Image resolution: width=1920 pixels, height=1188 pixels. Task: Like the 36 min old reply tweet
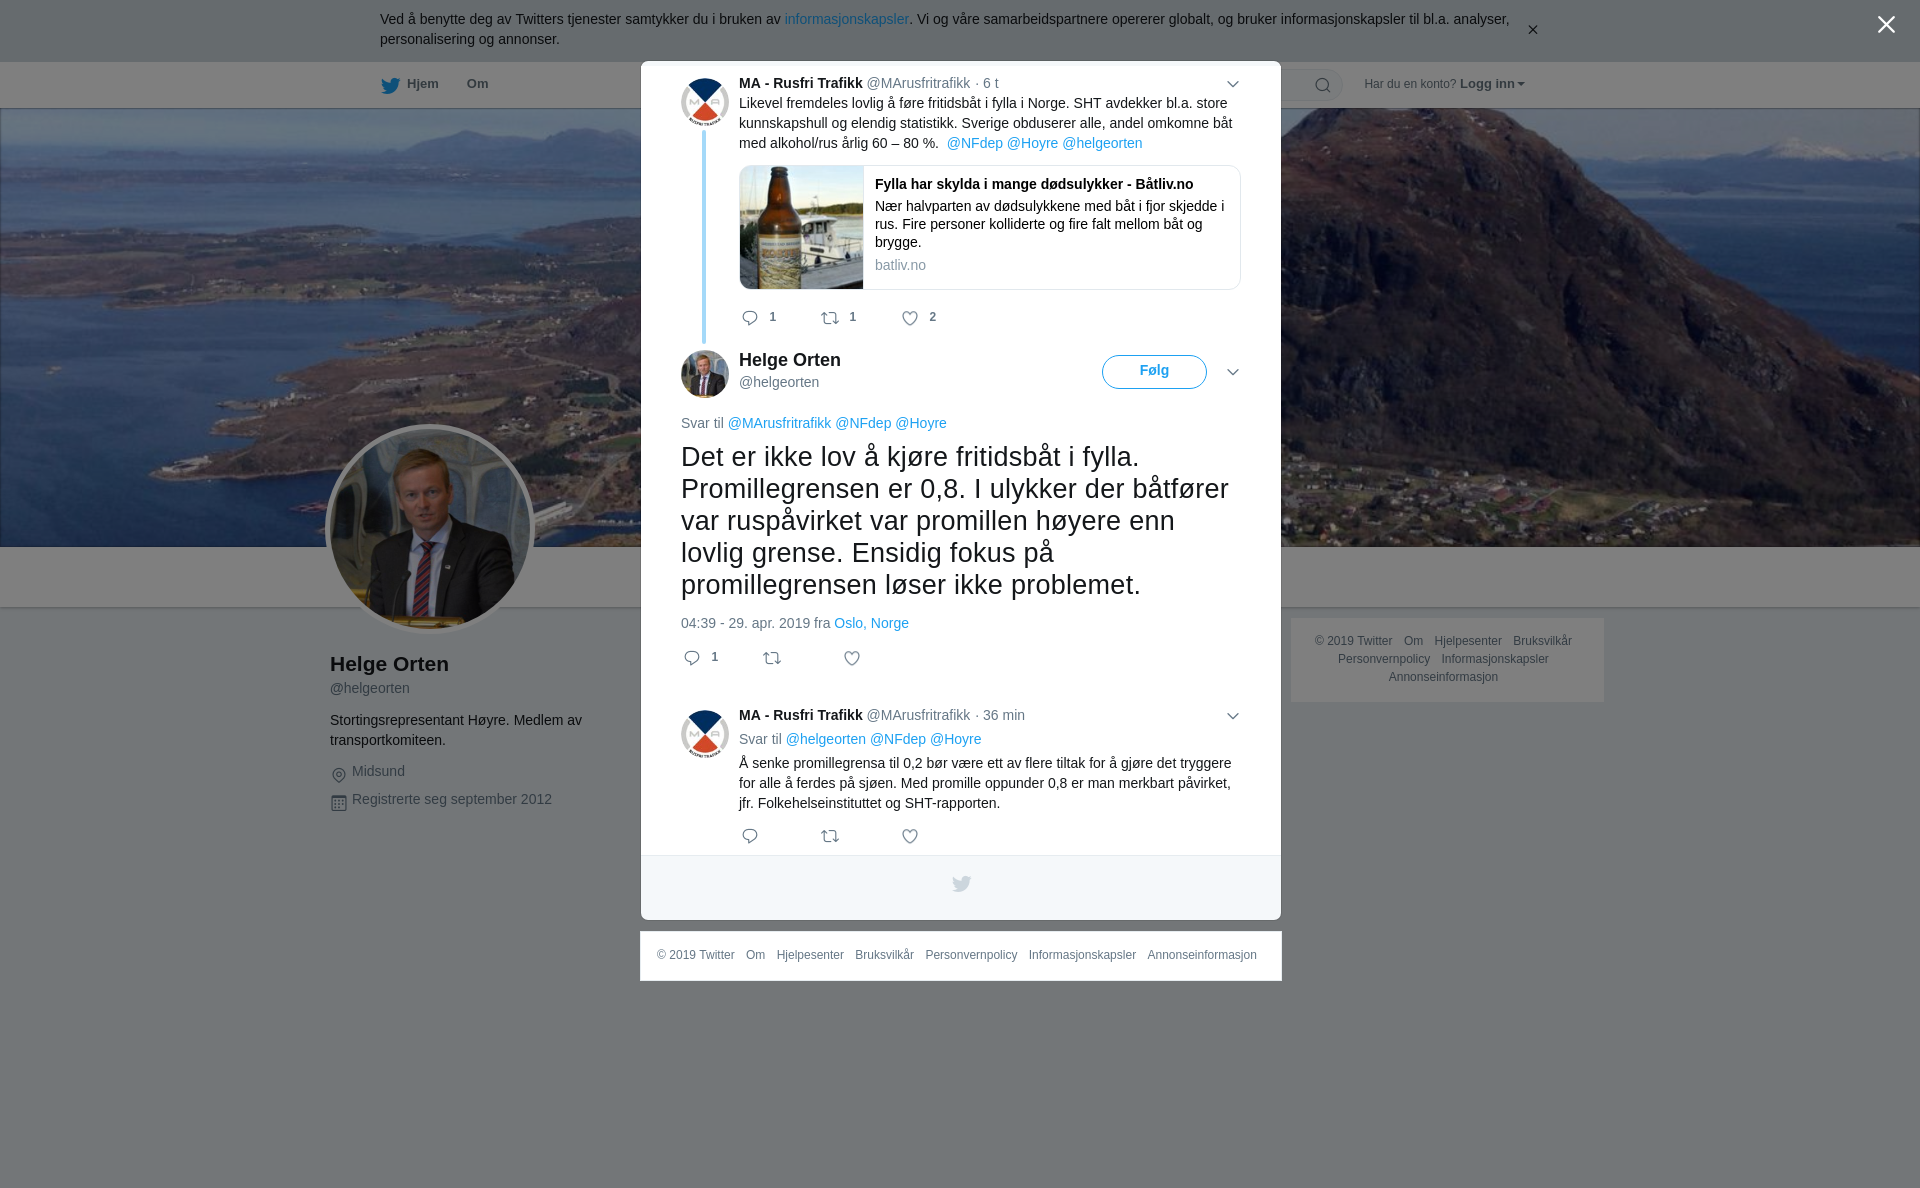click(910, 836)
